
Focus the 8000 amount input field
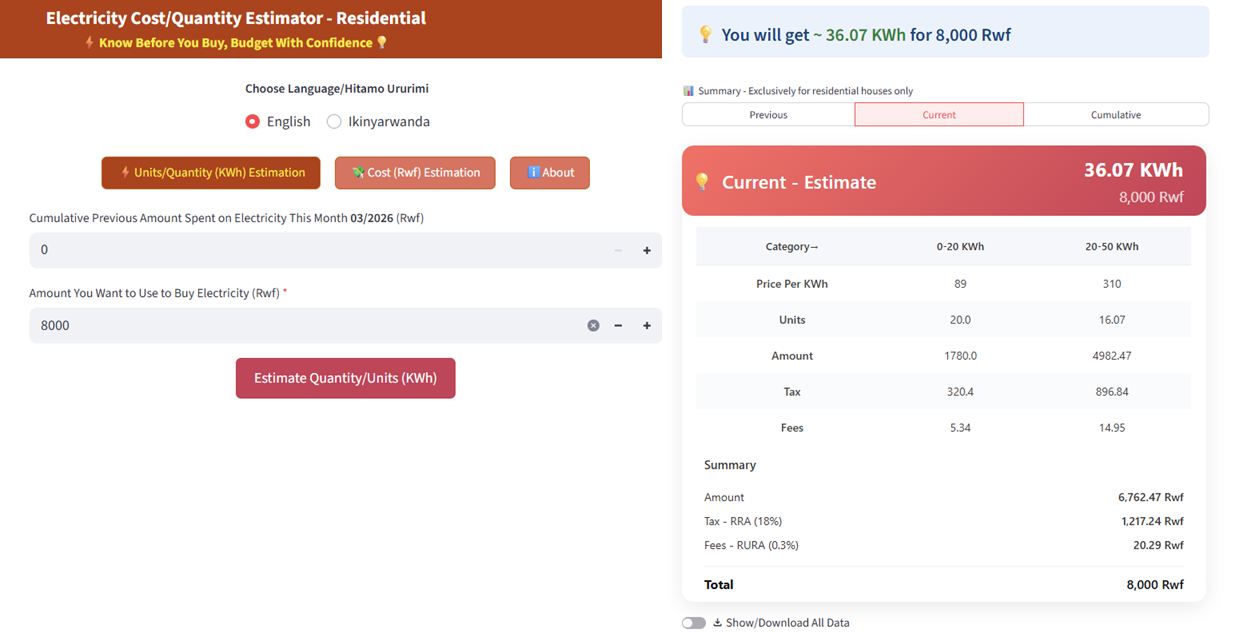(300, 326)
